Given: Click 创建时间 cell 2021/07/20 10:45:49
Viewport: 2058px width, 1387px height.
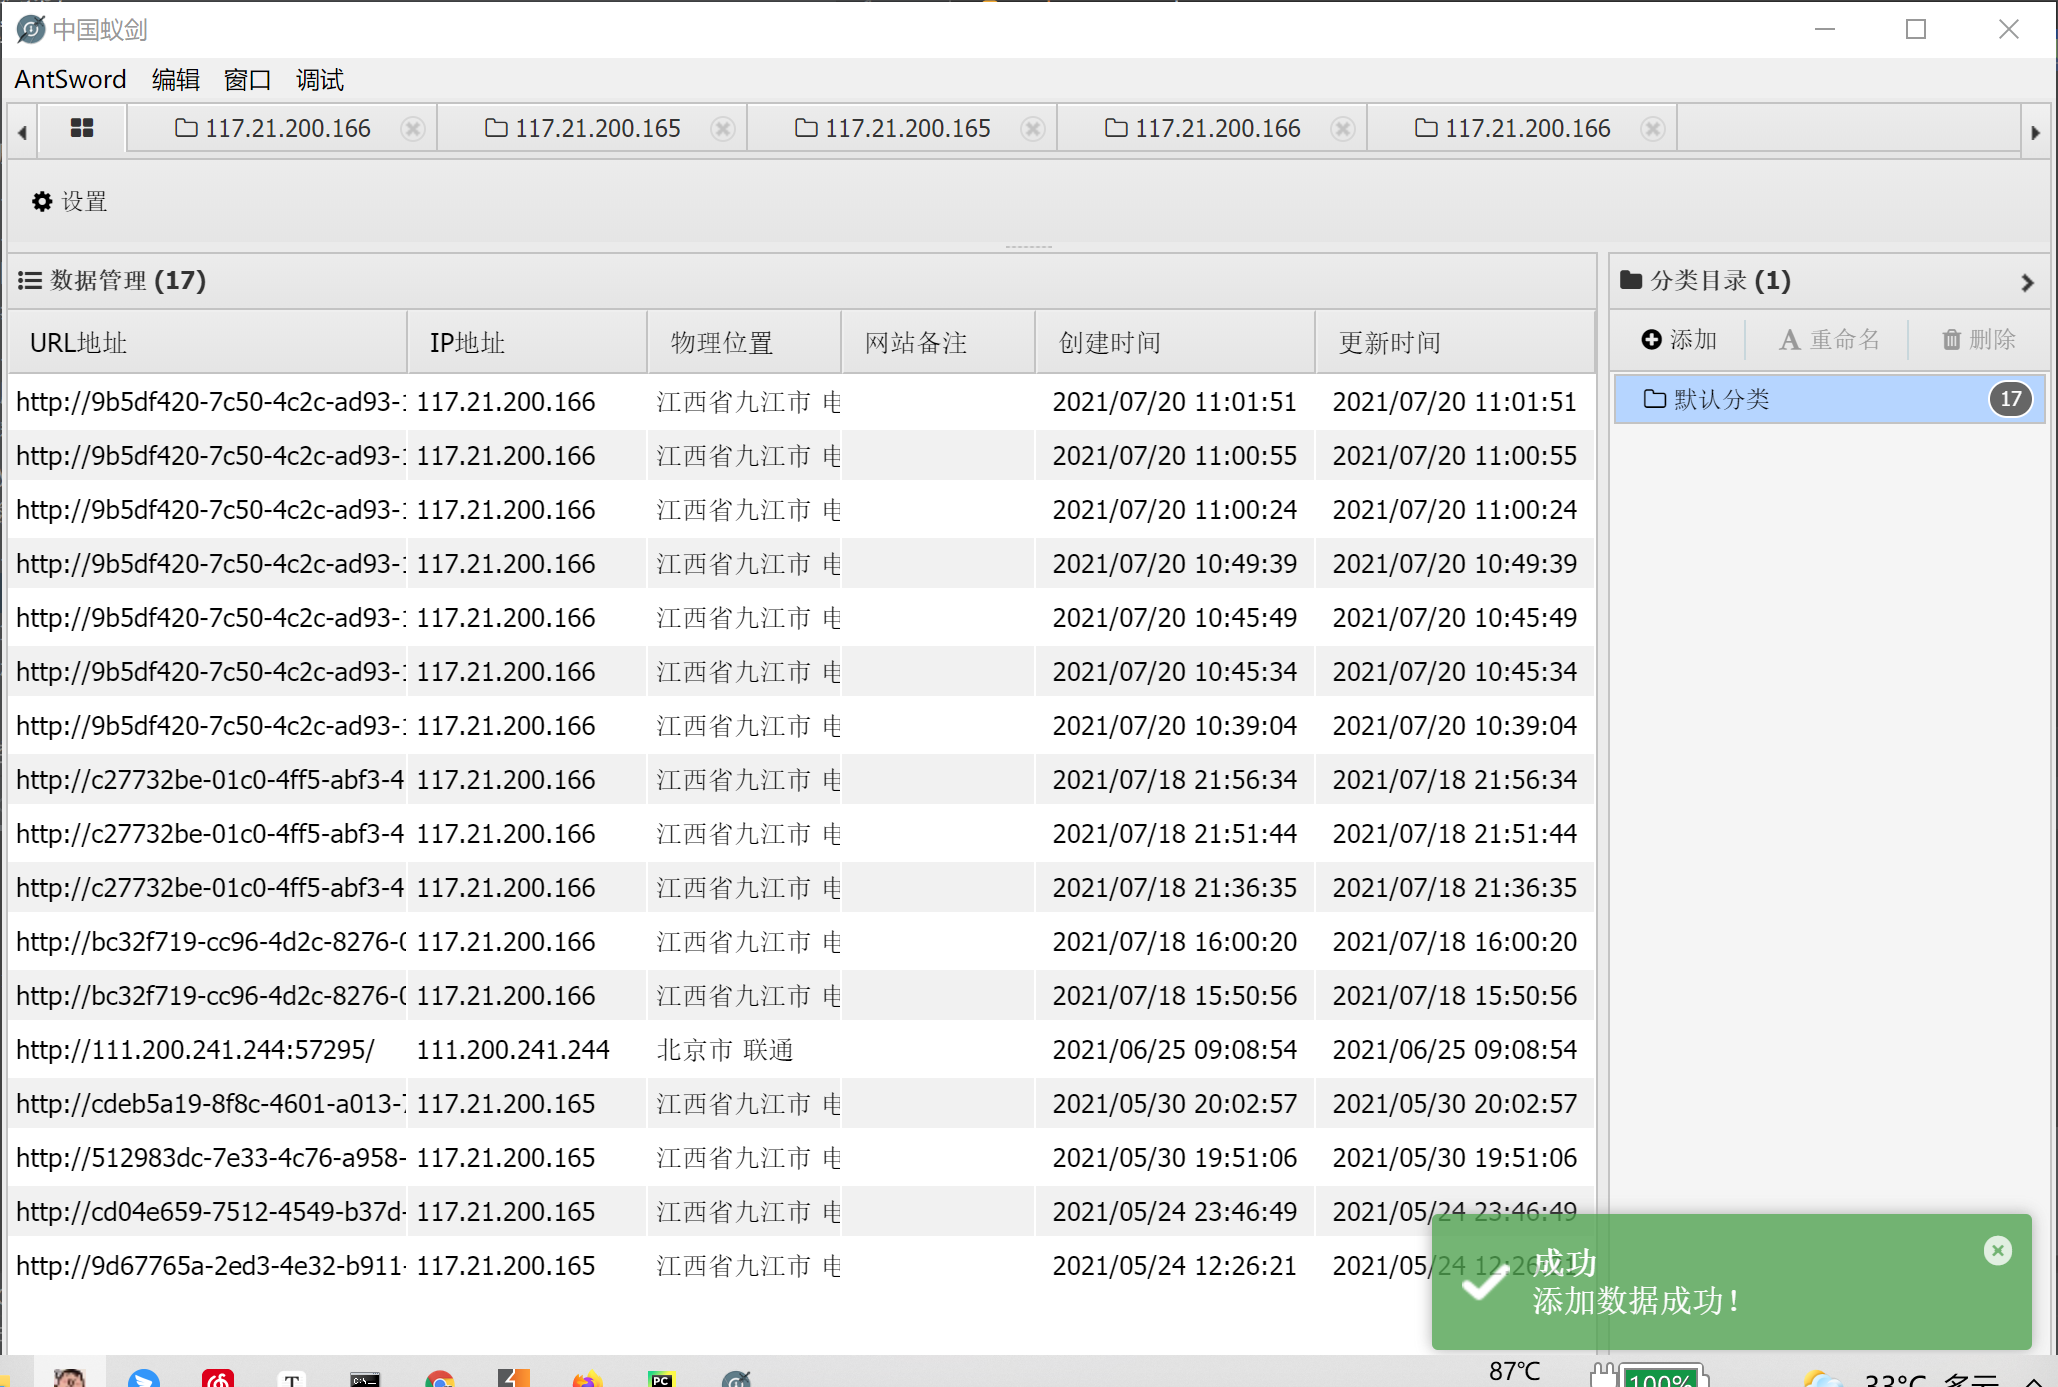Looking at the screenshot, I should 1175,618.
